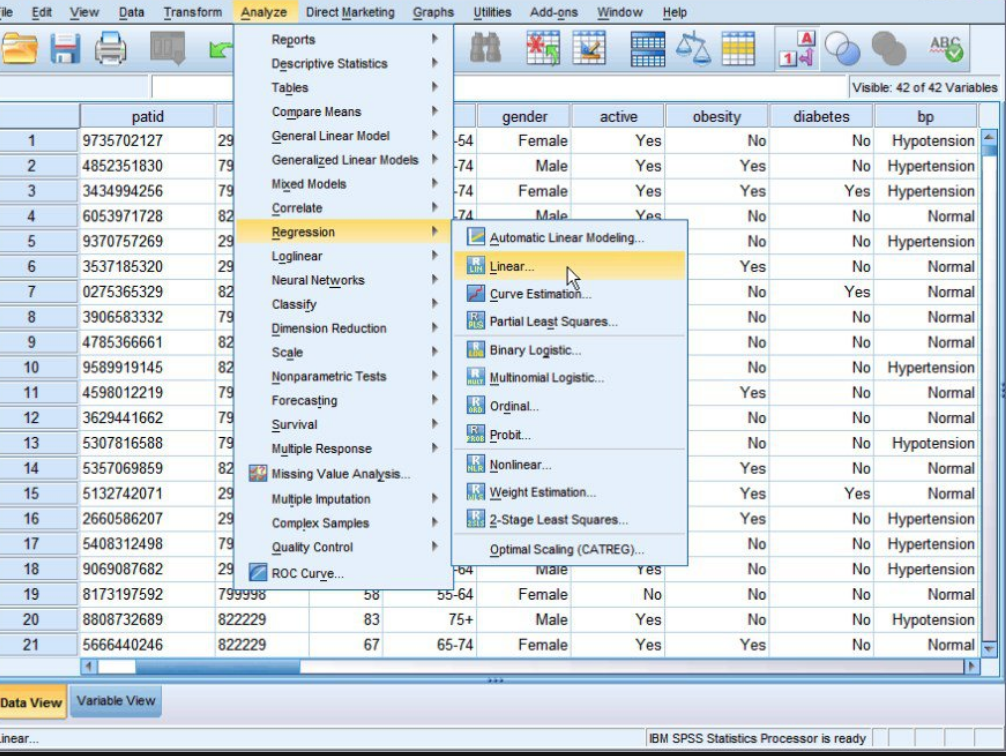Switch to Variable View tab
This screenshot has width=1006, height=756.
tap(116, 701)
